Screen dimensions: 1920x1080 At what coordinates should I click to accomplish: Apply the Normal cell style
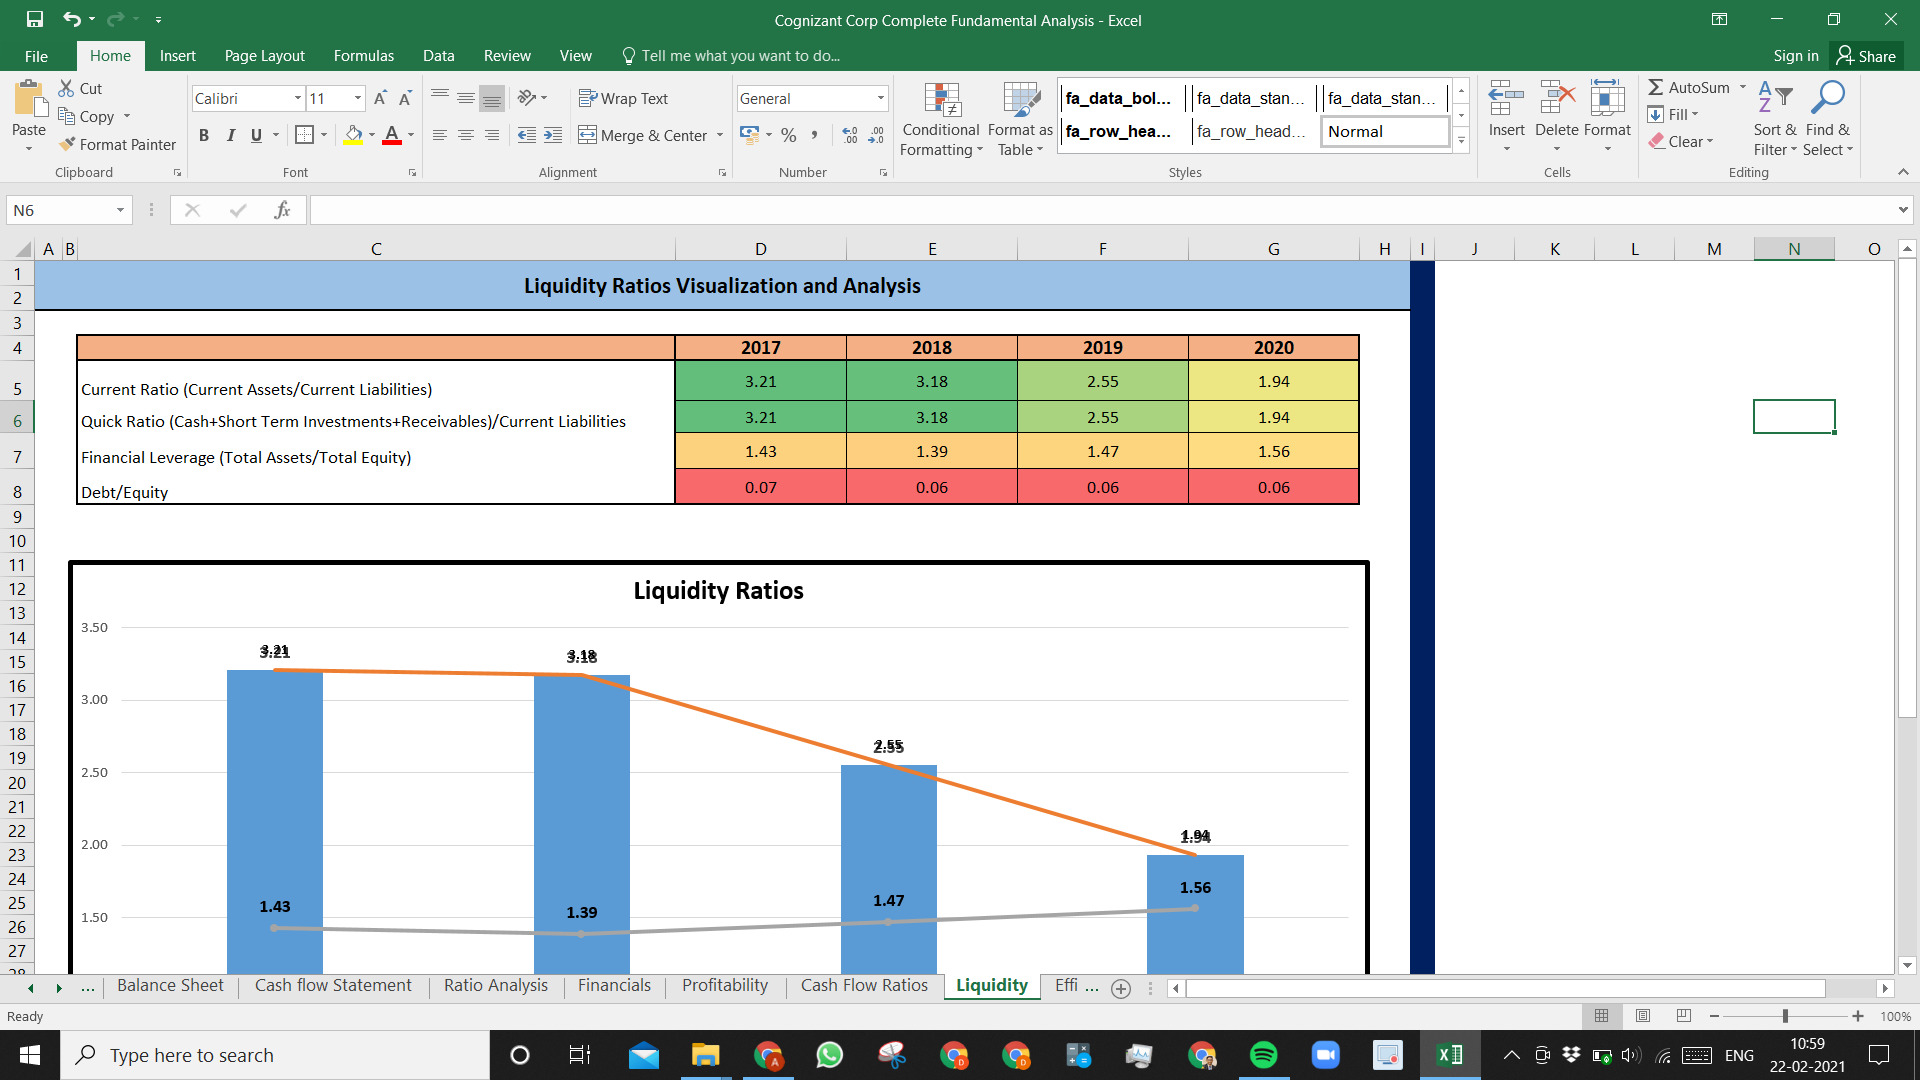click(1384, 132)
